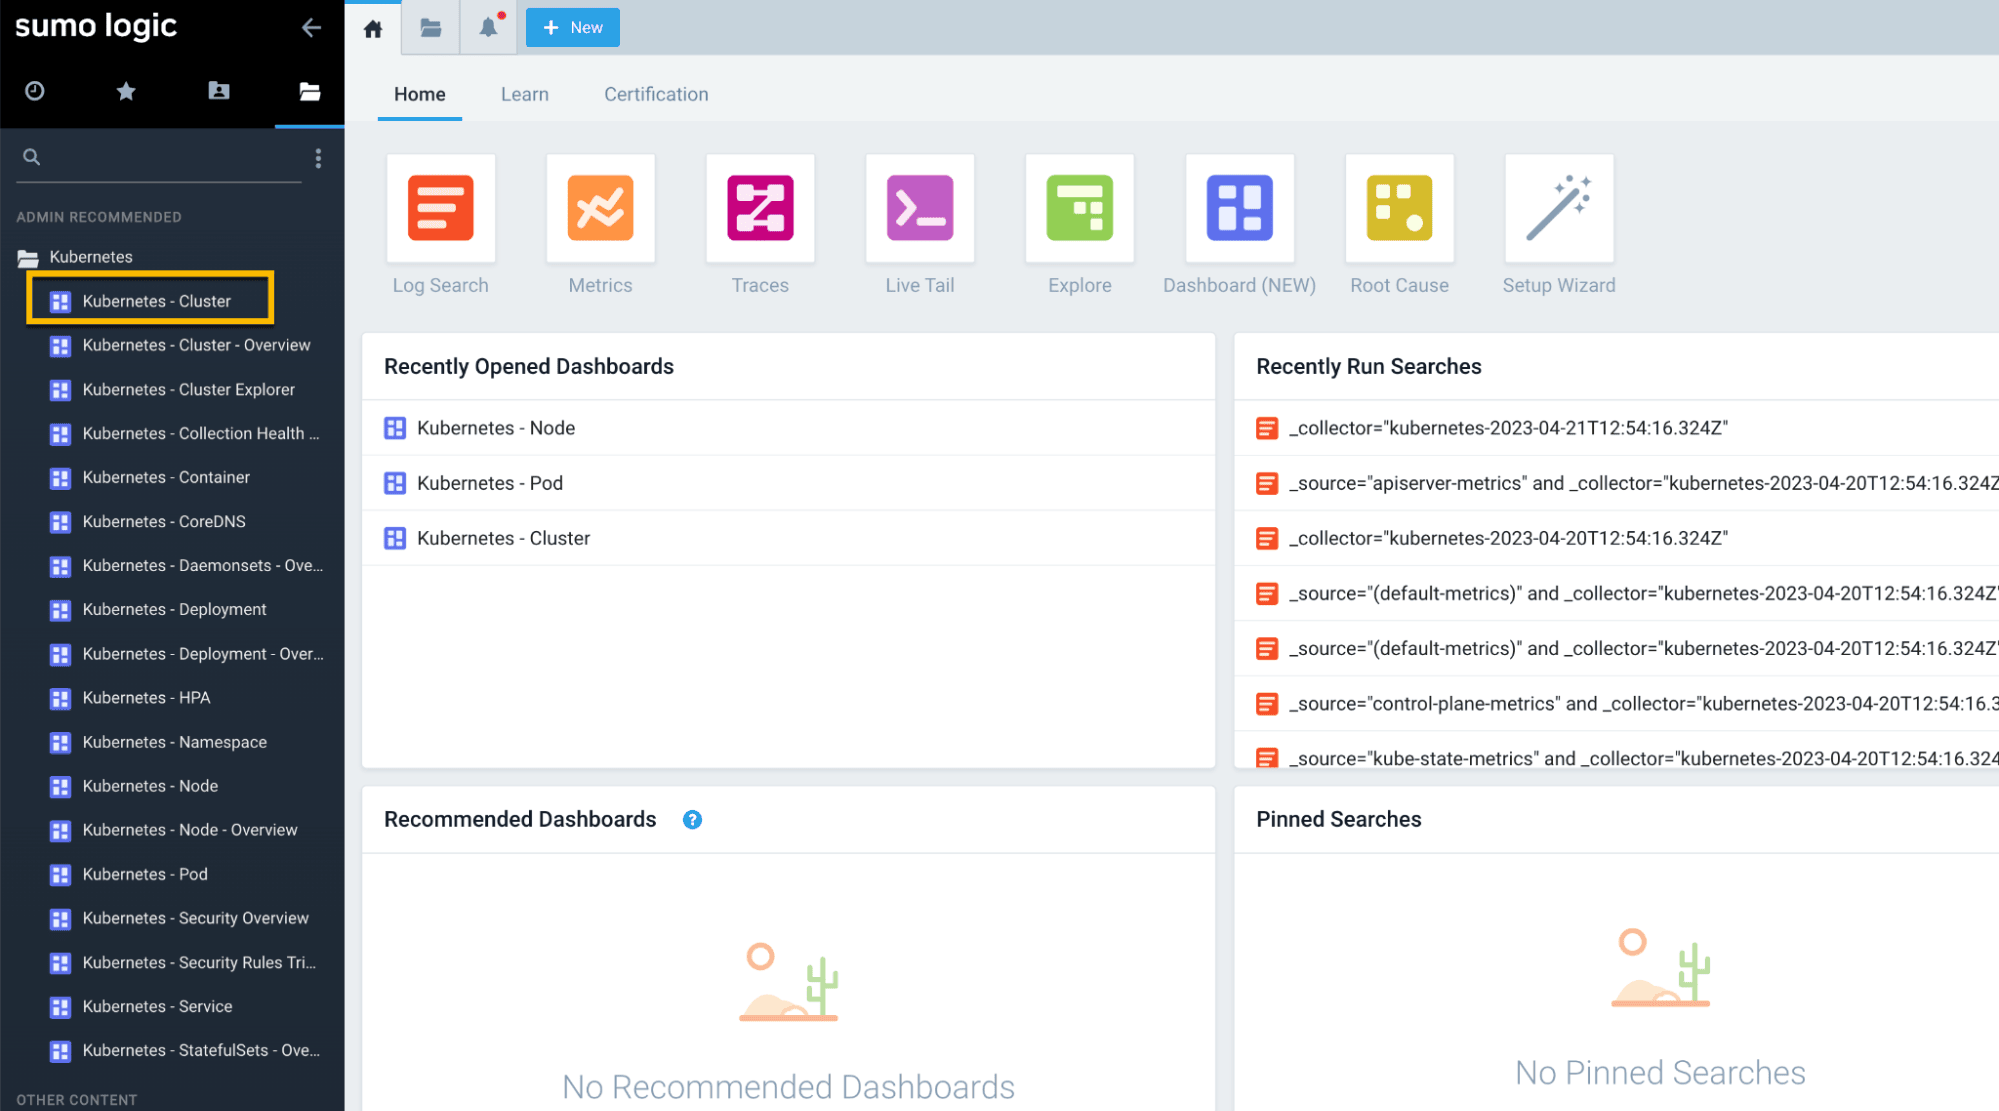Run the control-plane-metrics recent search

[x=1616, y=703]
